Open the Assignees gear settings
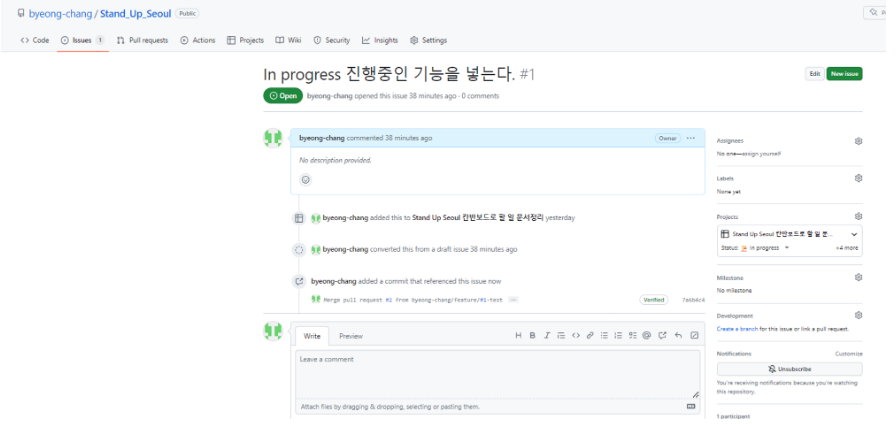This screenshot has width=896, height=426. click(x=858, y=141)
